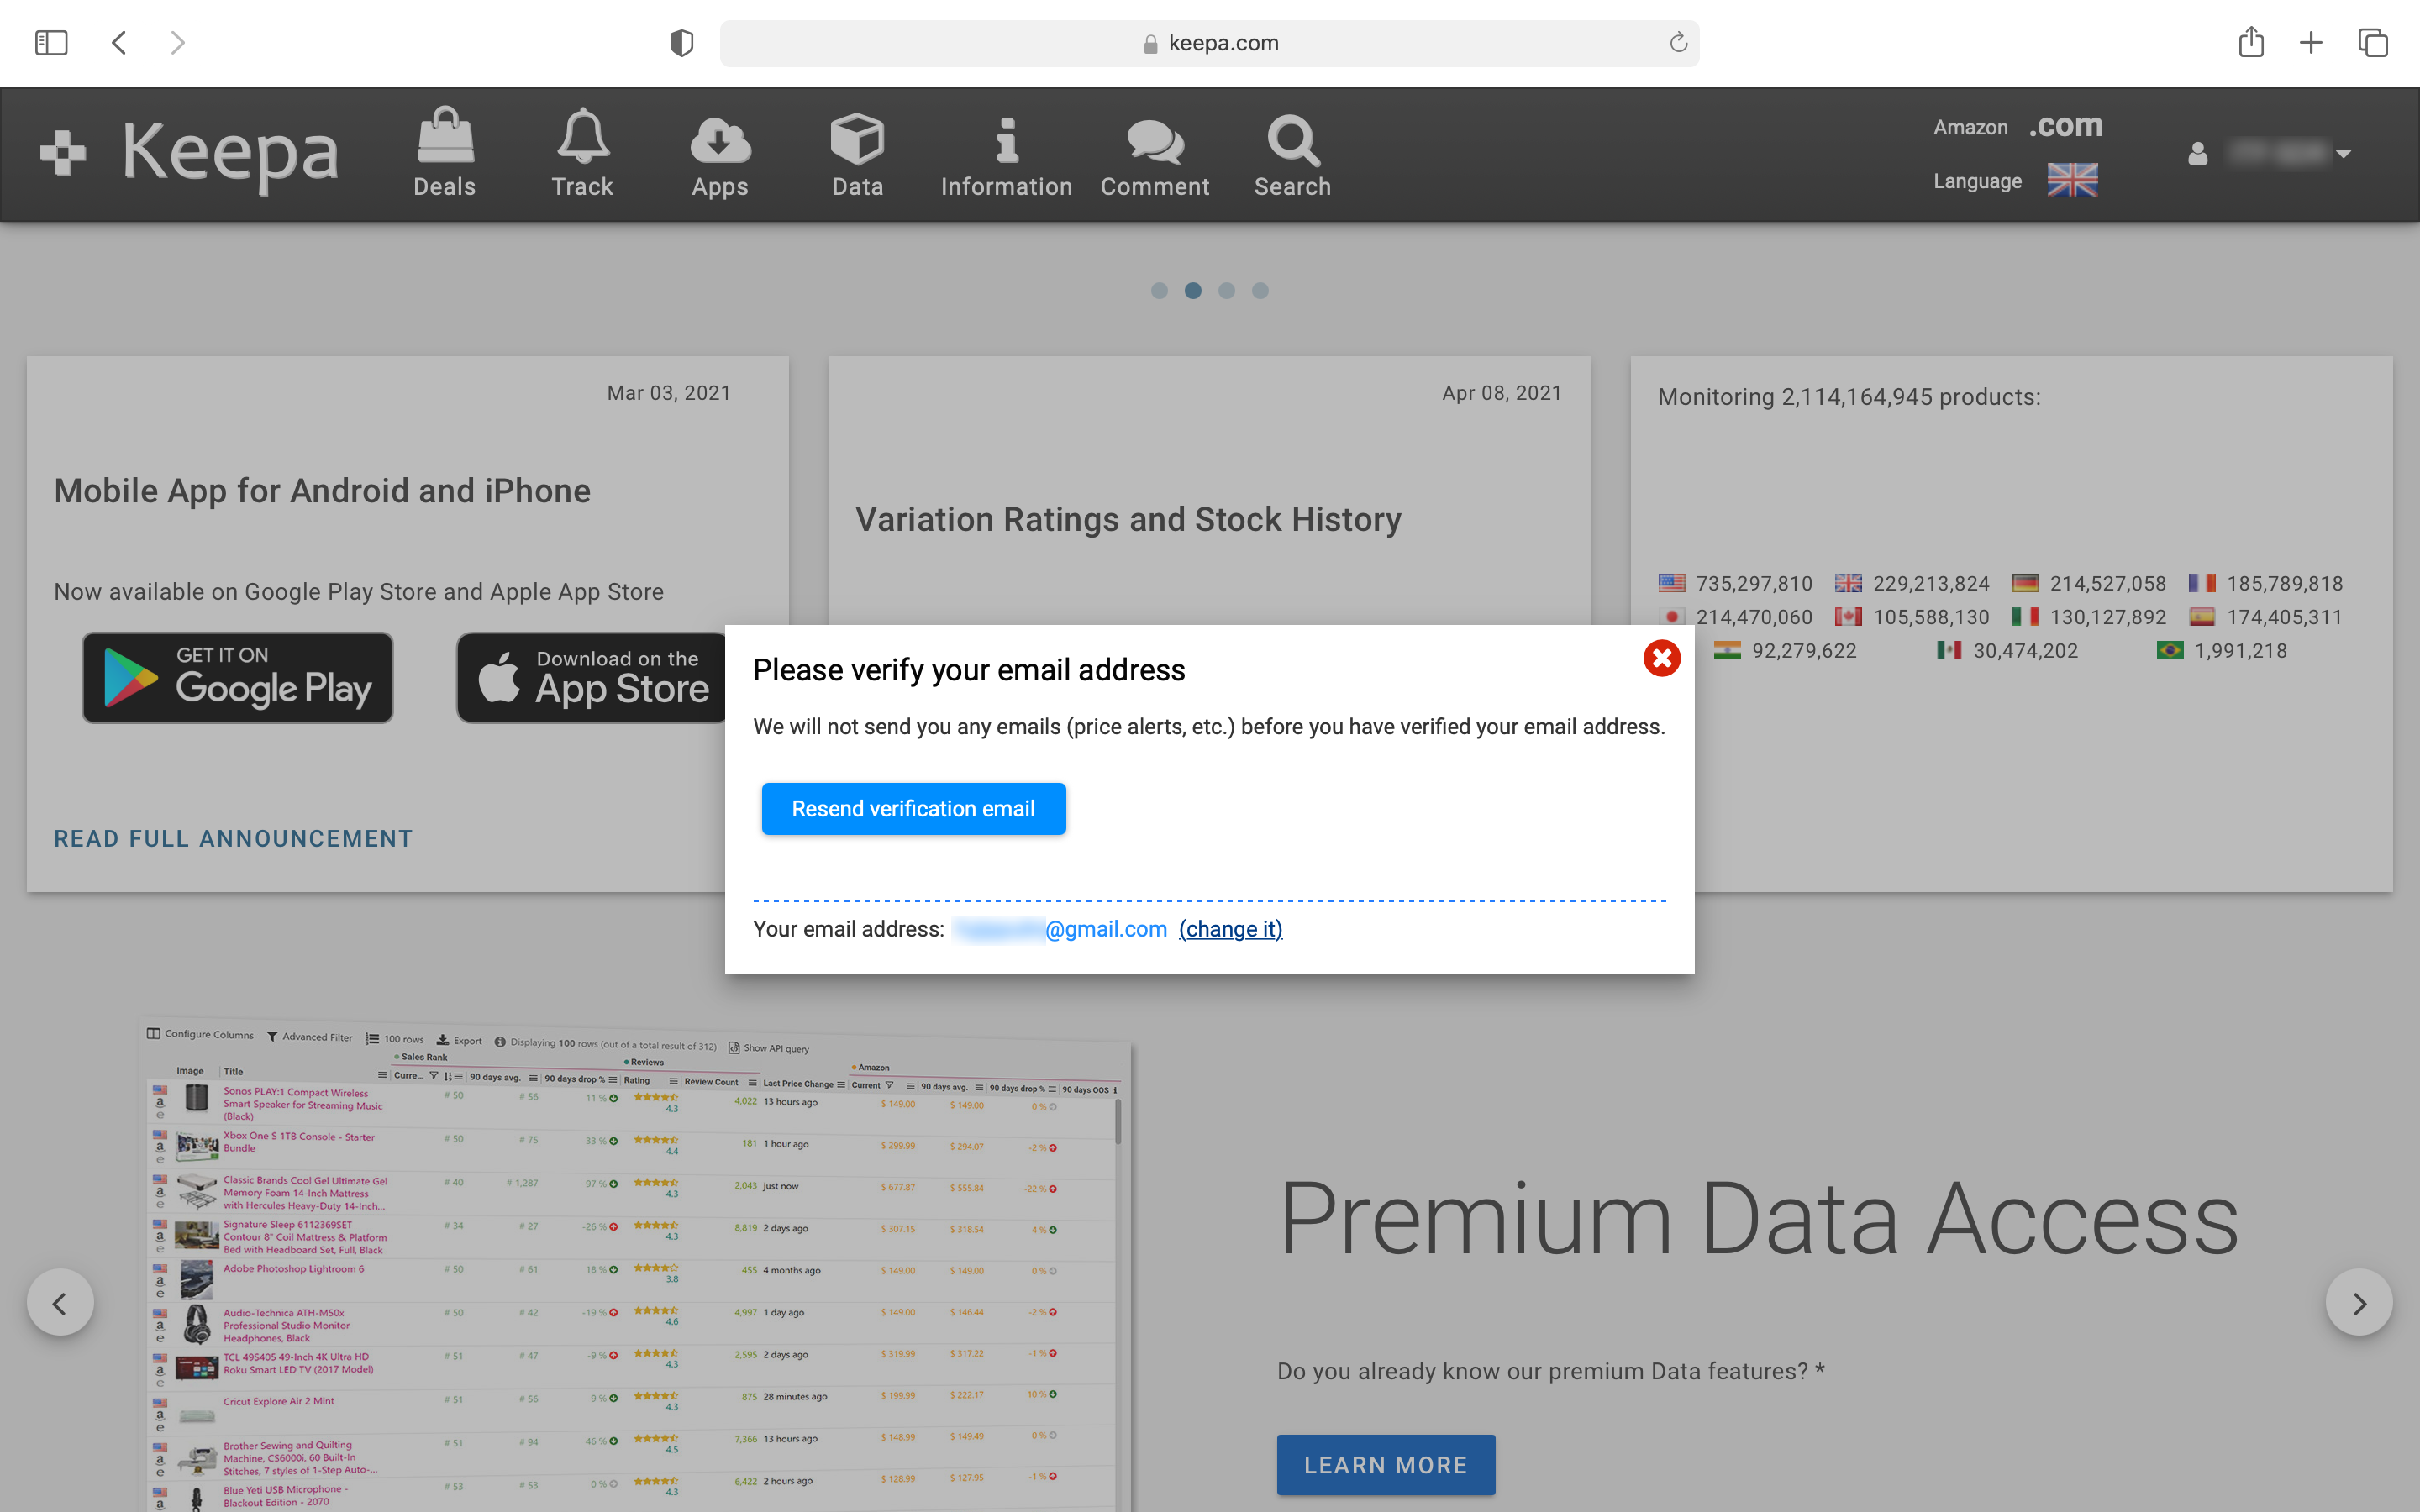Open the Amazon .com domain selector

pyautogui.click(x=2065, y=127)
